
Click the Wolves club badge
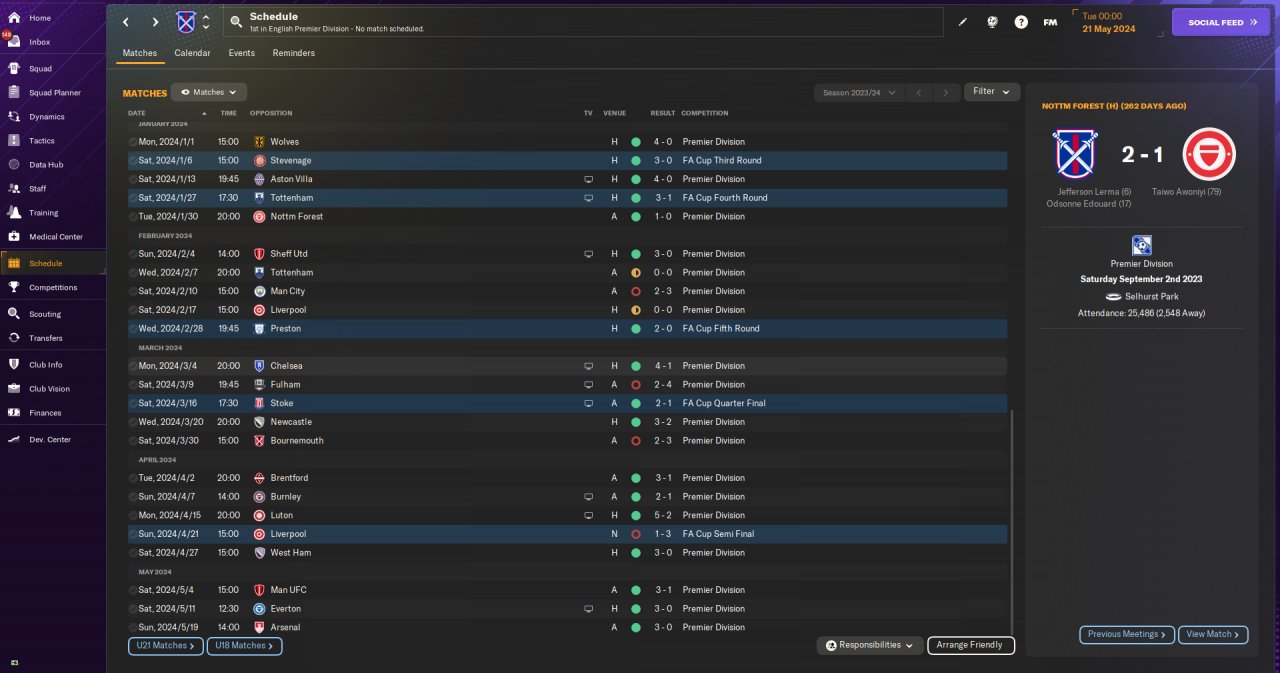click(x=260, y=142)
